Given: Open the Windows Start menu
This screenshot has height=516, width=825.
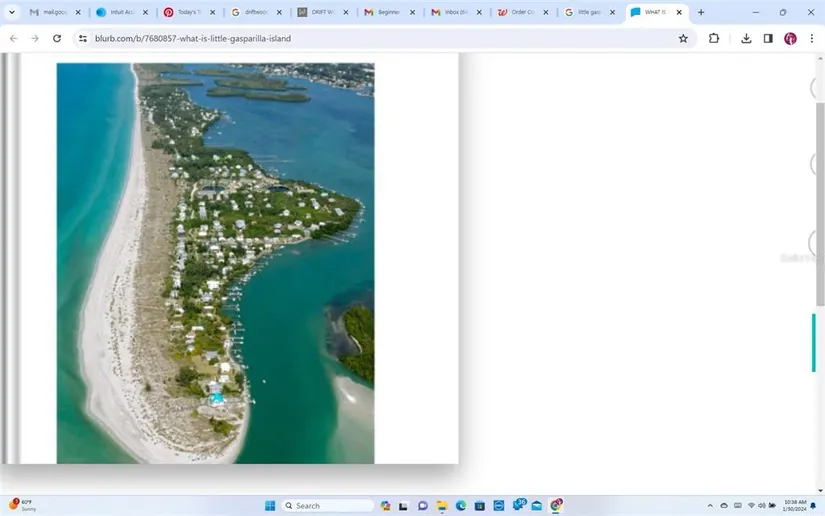Looking at the screenshot, I should click(267, 506).
